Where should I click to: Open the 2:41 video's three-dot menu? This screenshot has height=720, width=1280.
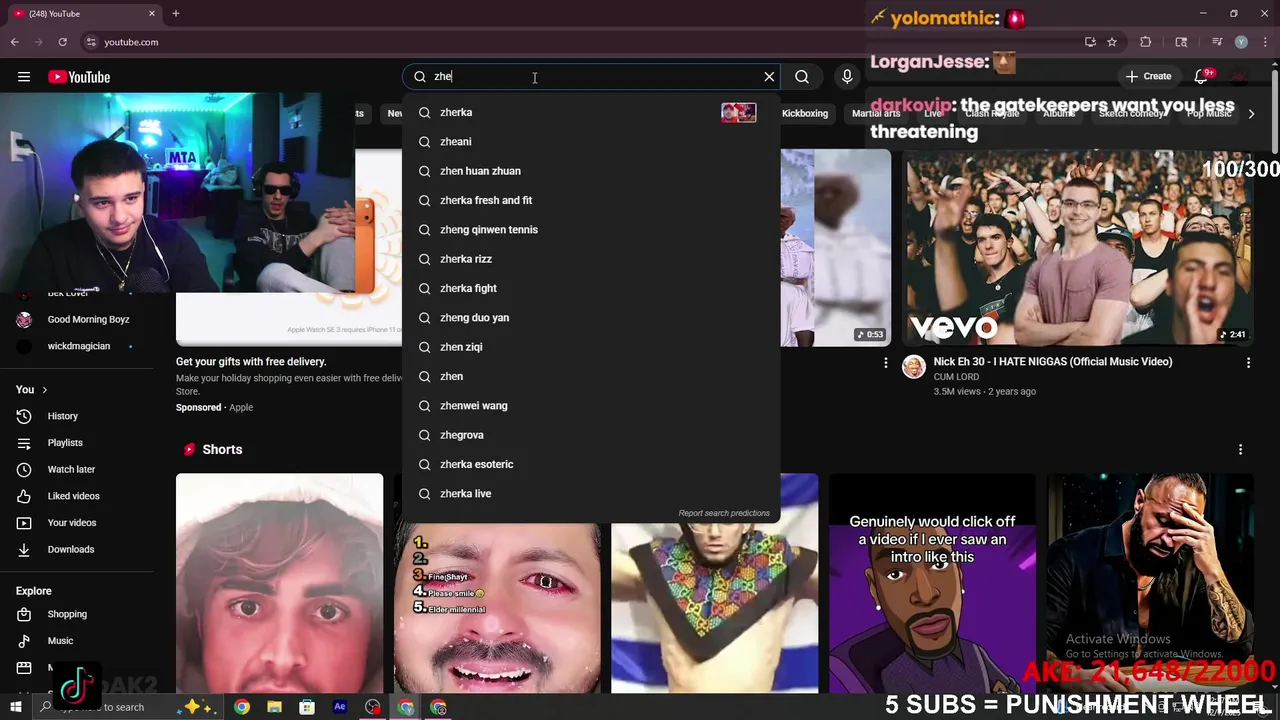pos(1248,363)
